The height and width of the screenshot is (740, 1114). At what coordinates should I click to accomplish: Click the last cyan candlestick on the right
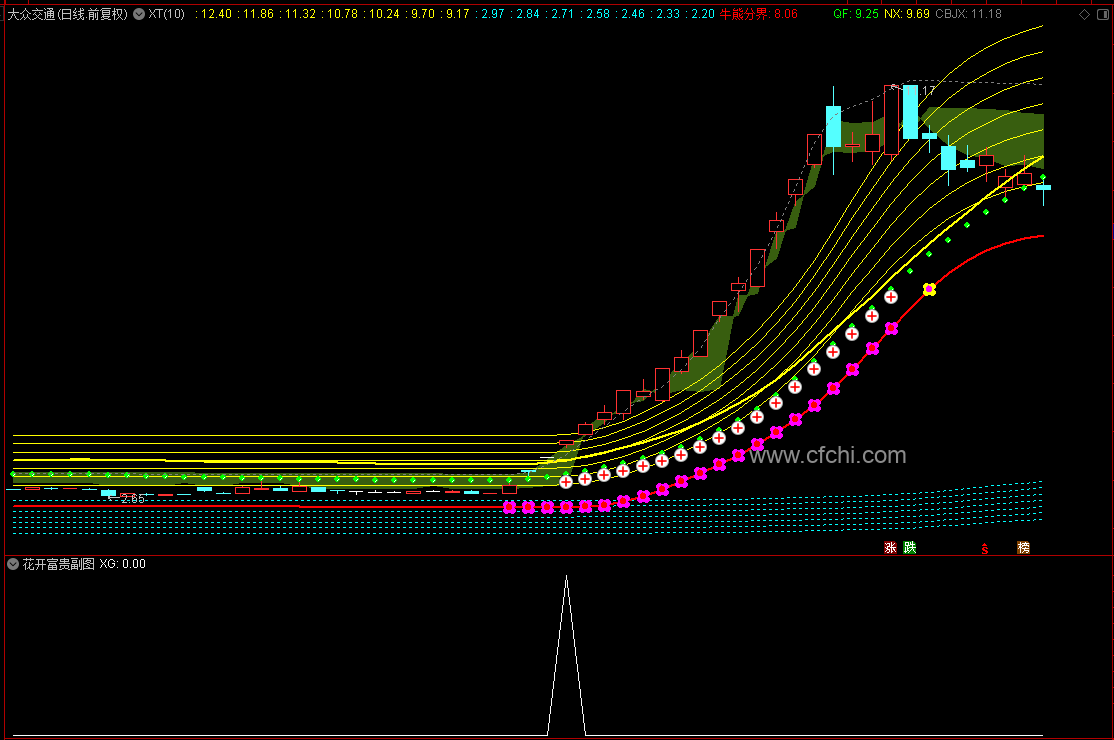[1044, 187]
